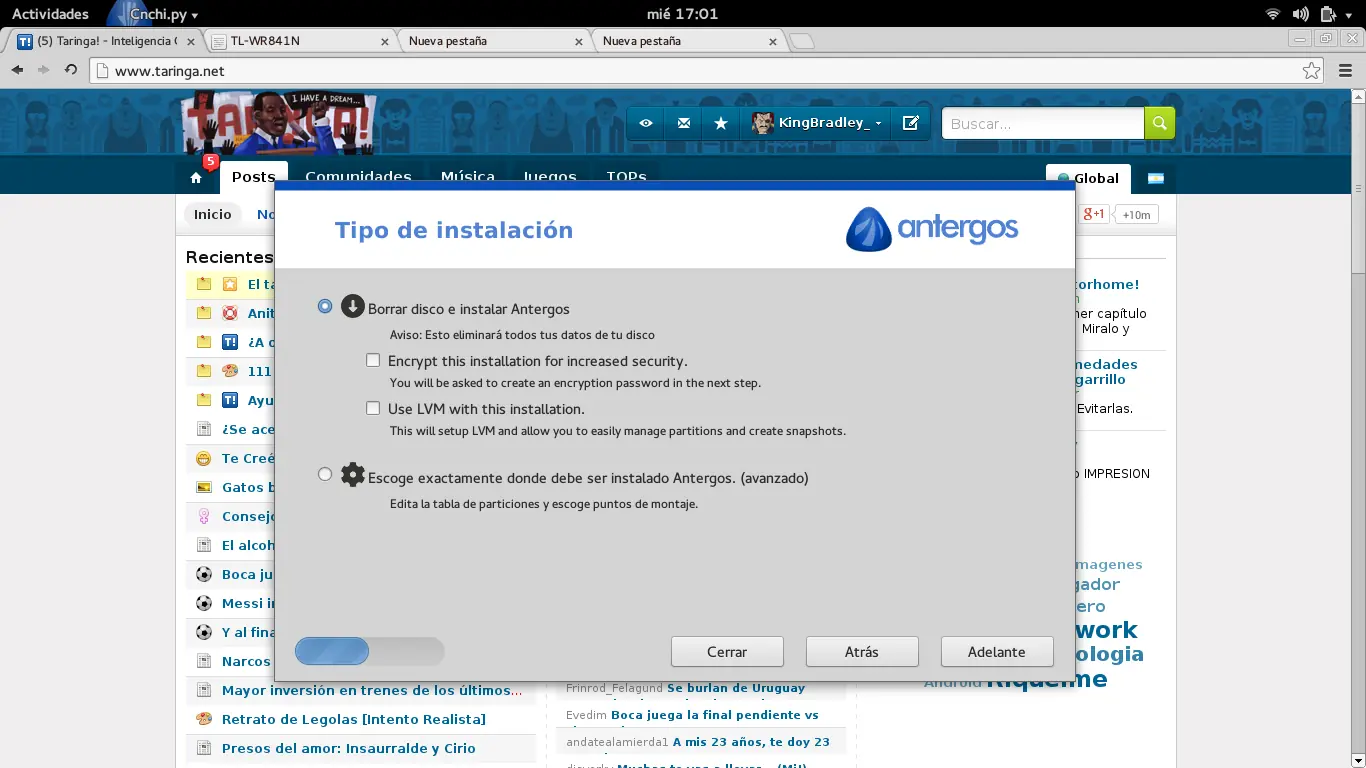Open the Evedim user profile link
This screenshot has height=768, width=1366.
click(x=586, y=715)
